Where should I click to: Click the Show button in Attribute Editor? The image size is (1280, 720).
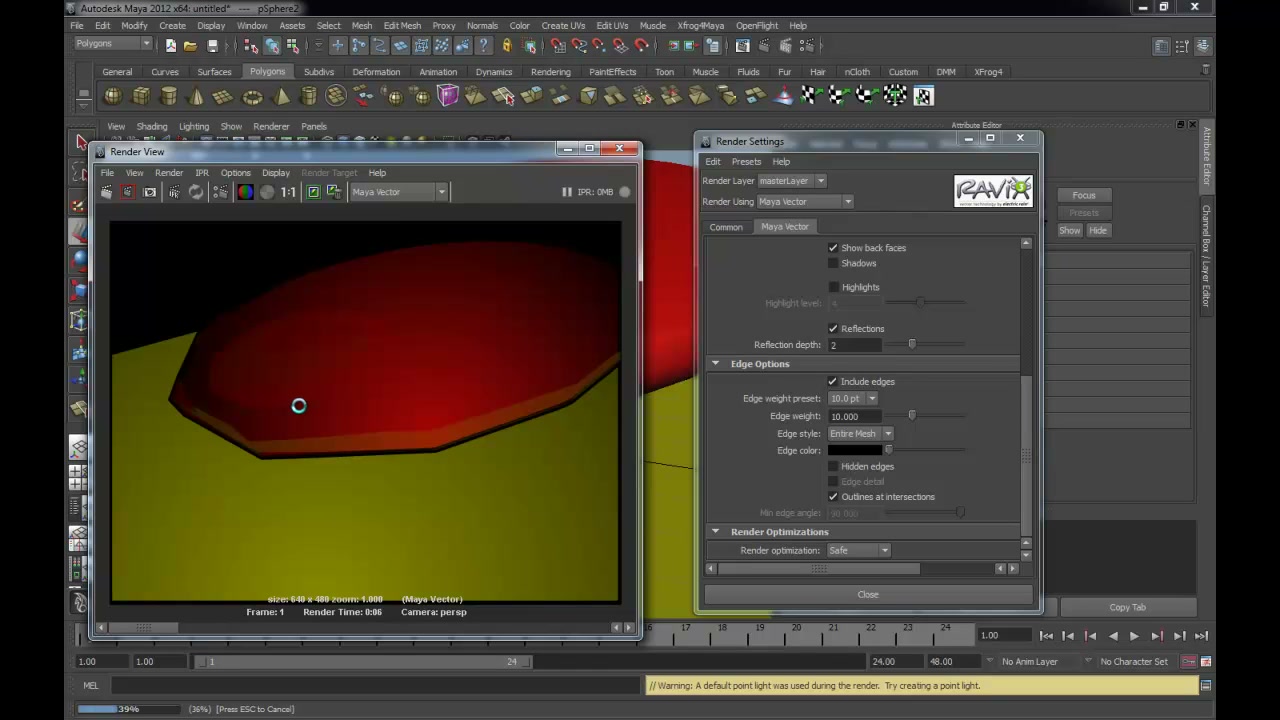pos(1070,230)
